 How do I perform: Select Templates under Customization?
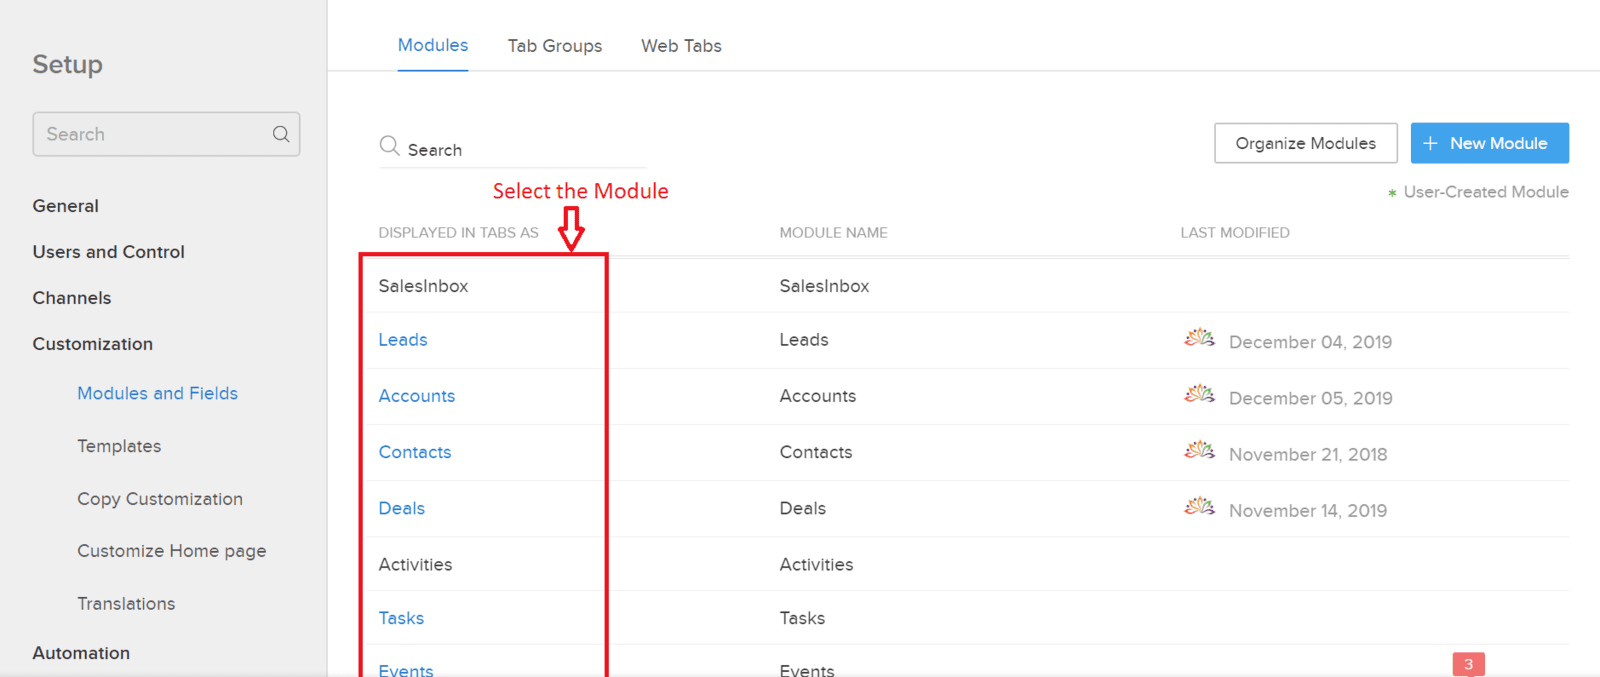[x=119, y=446]
